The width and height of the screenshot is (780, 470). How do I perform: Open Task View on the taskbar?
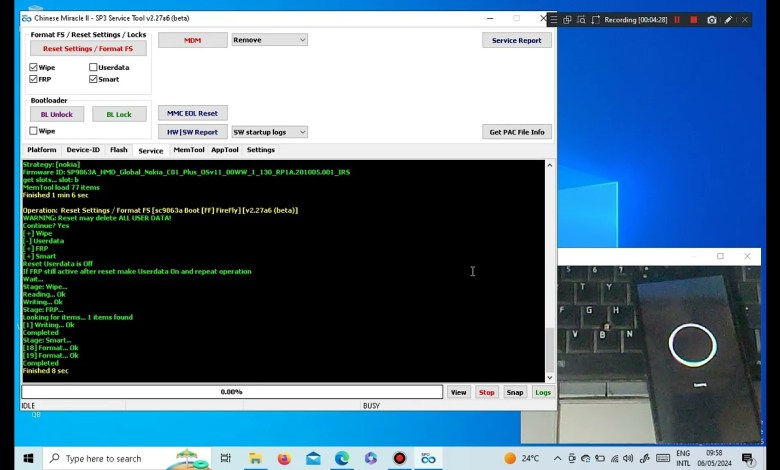click(225, 458)
